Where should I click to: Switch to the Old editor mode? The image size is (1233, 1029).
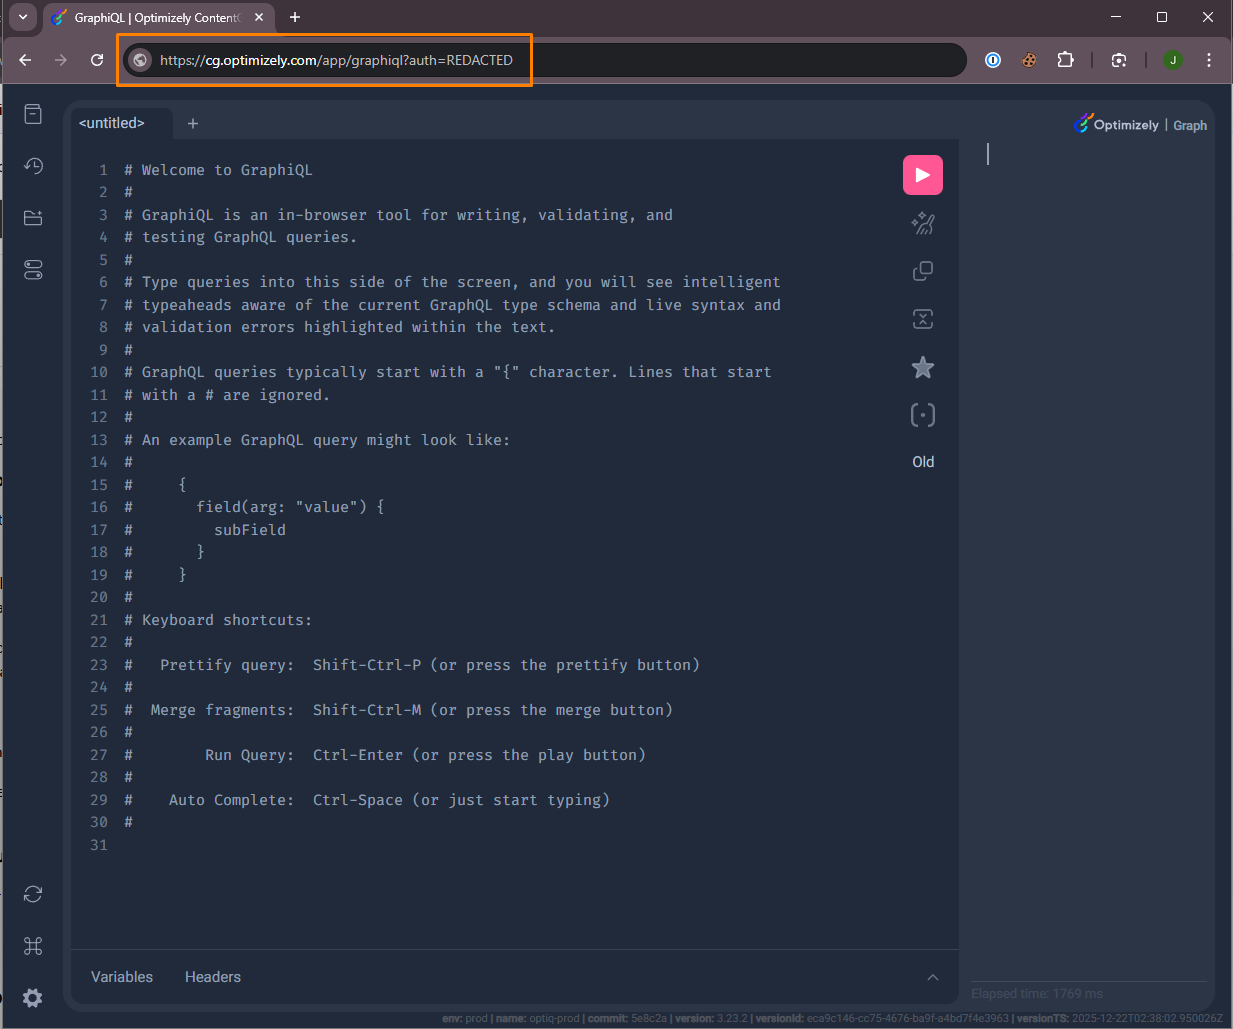click(x=922, y=462)
